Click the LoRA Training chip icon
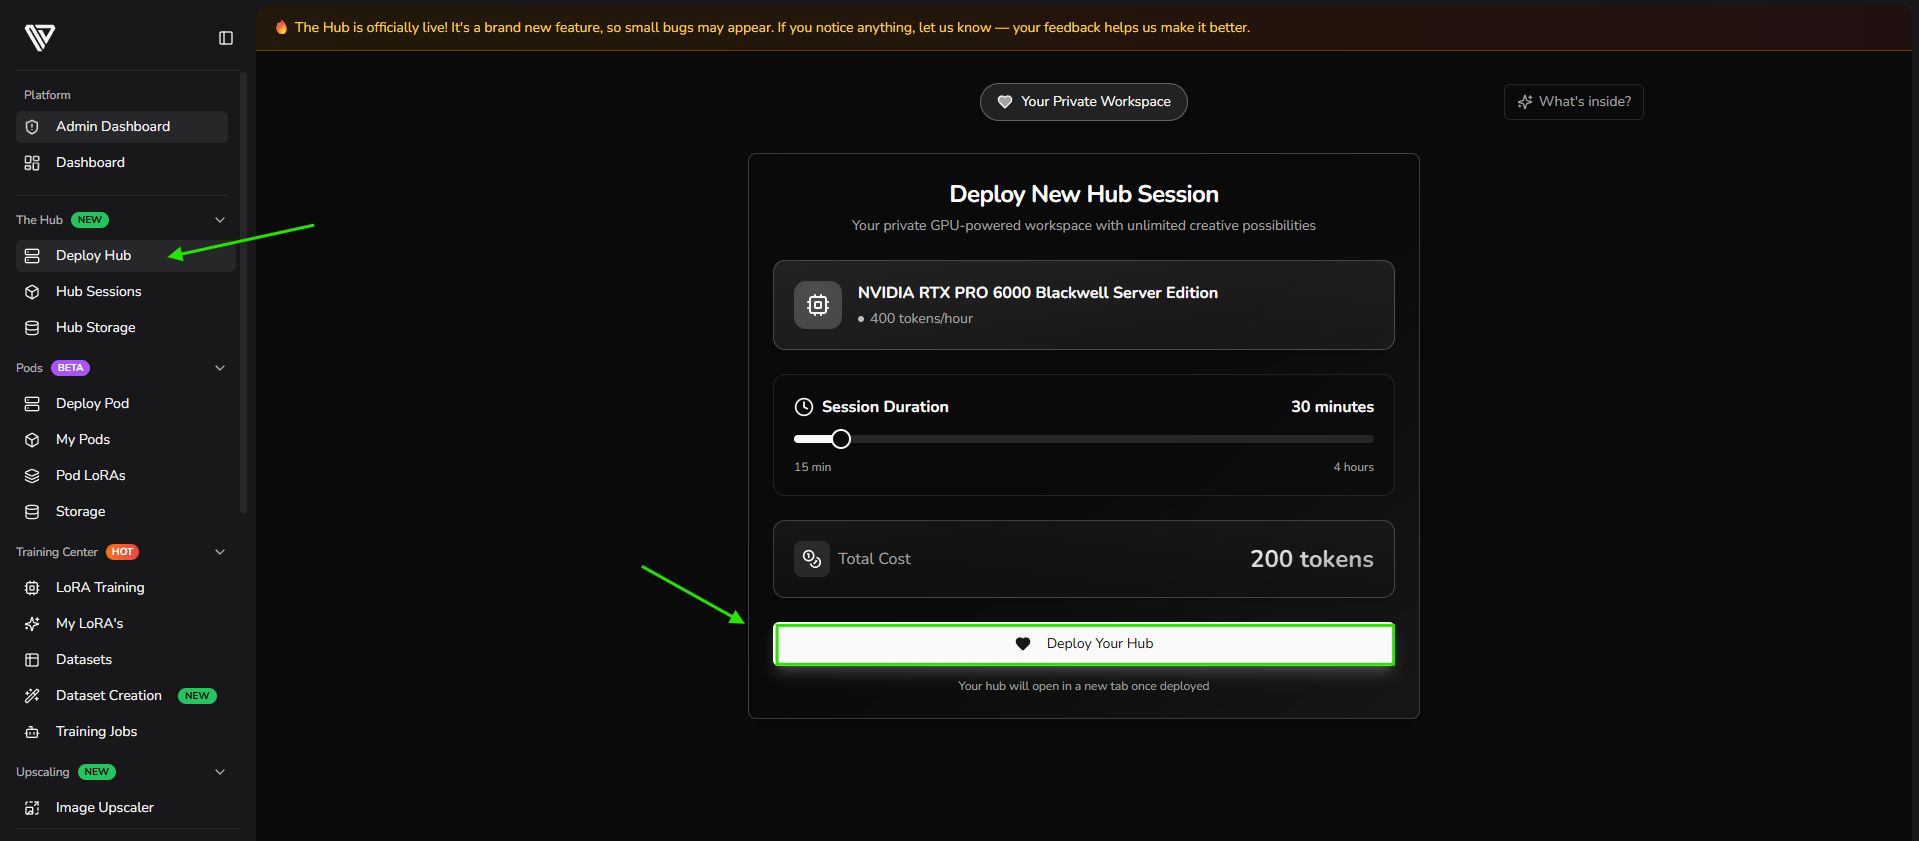This screenshot has width=1919, height=841. tap(32, 588)
